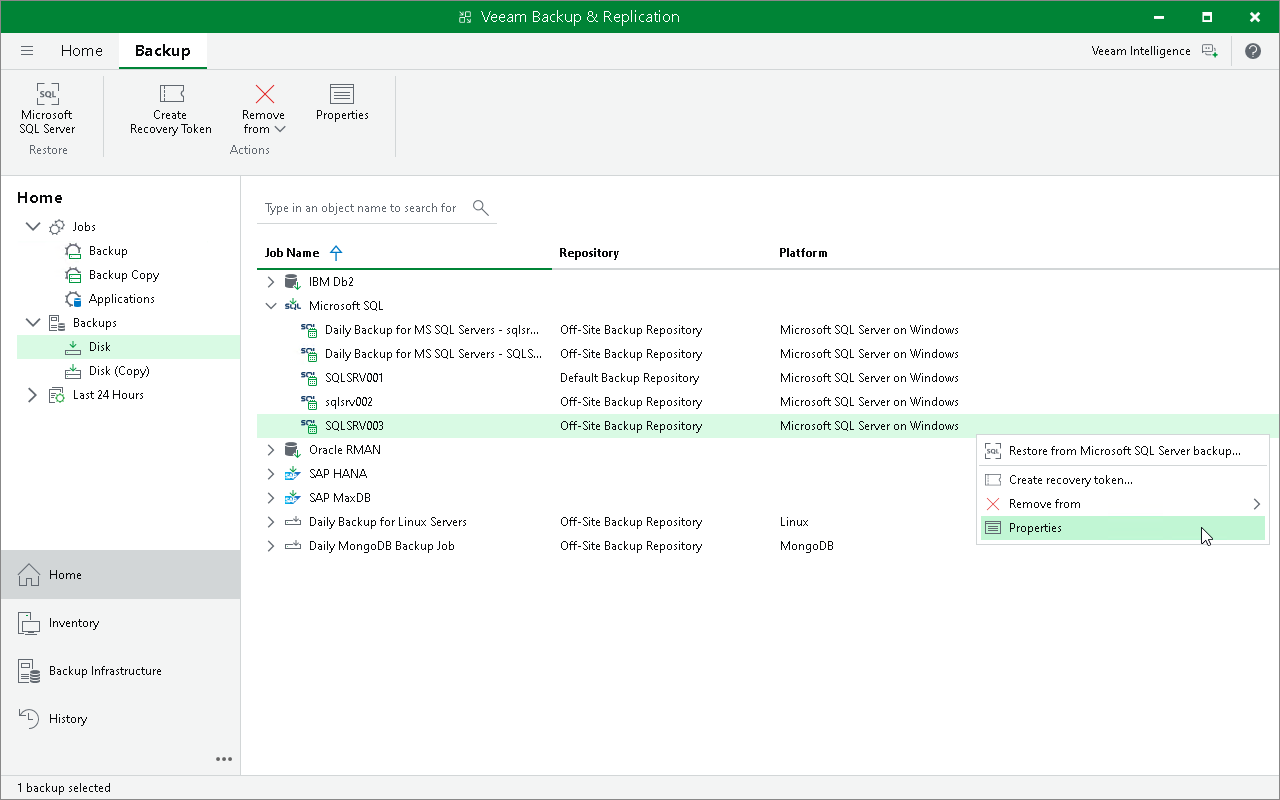Collapse the Microsoft SQL group
This screenshot has width=1280, height=800.
(270, 306)
